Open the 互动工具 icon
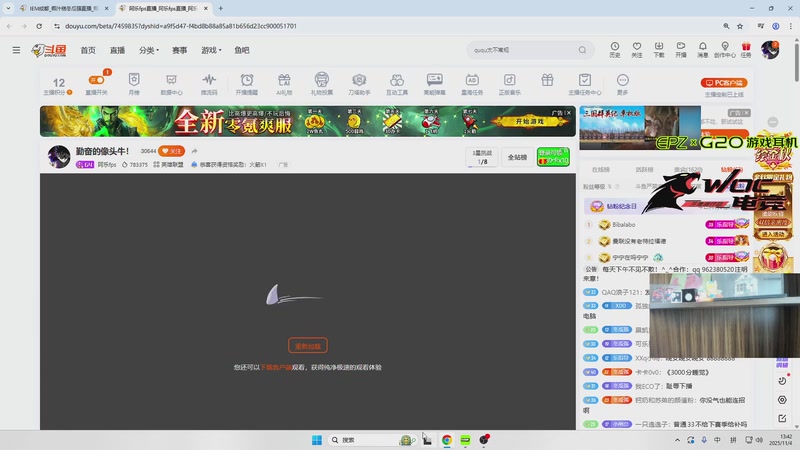 397,84
